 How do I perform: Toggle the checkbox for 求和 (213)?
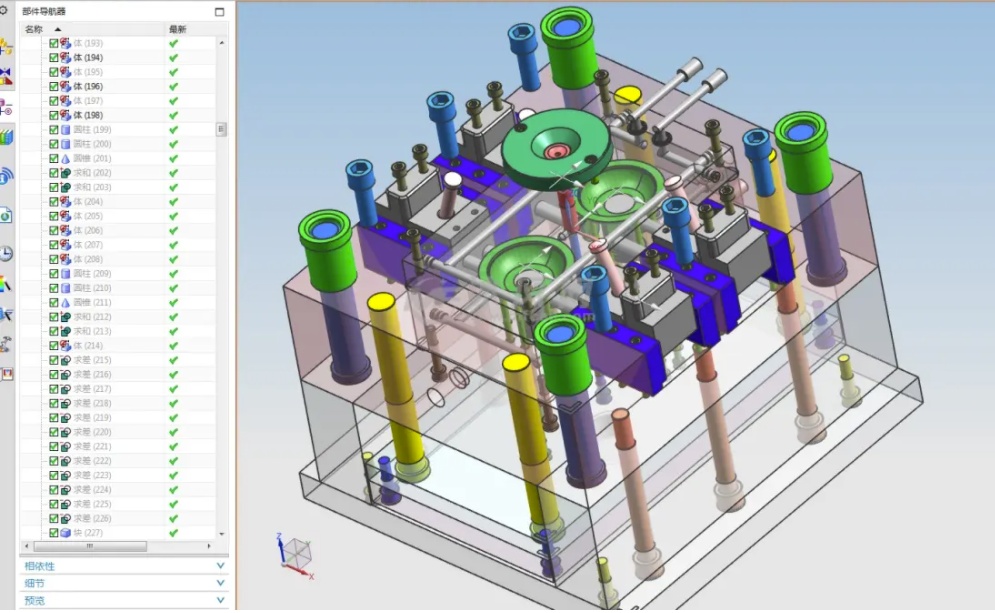(53, 331)
